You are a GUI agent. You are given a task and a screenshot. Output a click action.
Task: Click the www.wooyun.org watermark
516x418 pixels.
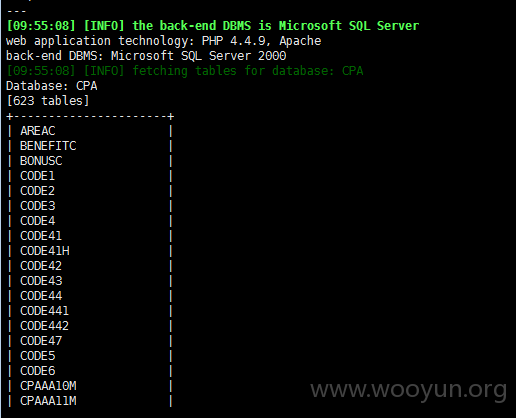[409, 389]
